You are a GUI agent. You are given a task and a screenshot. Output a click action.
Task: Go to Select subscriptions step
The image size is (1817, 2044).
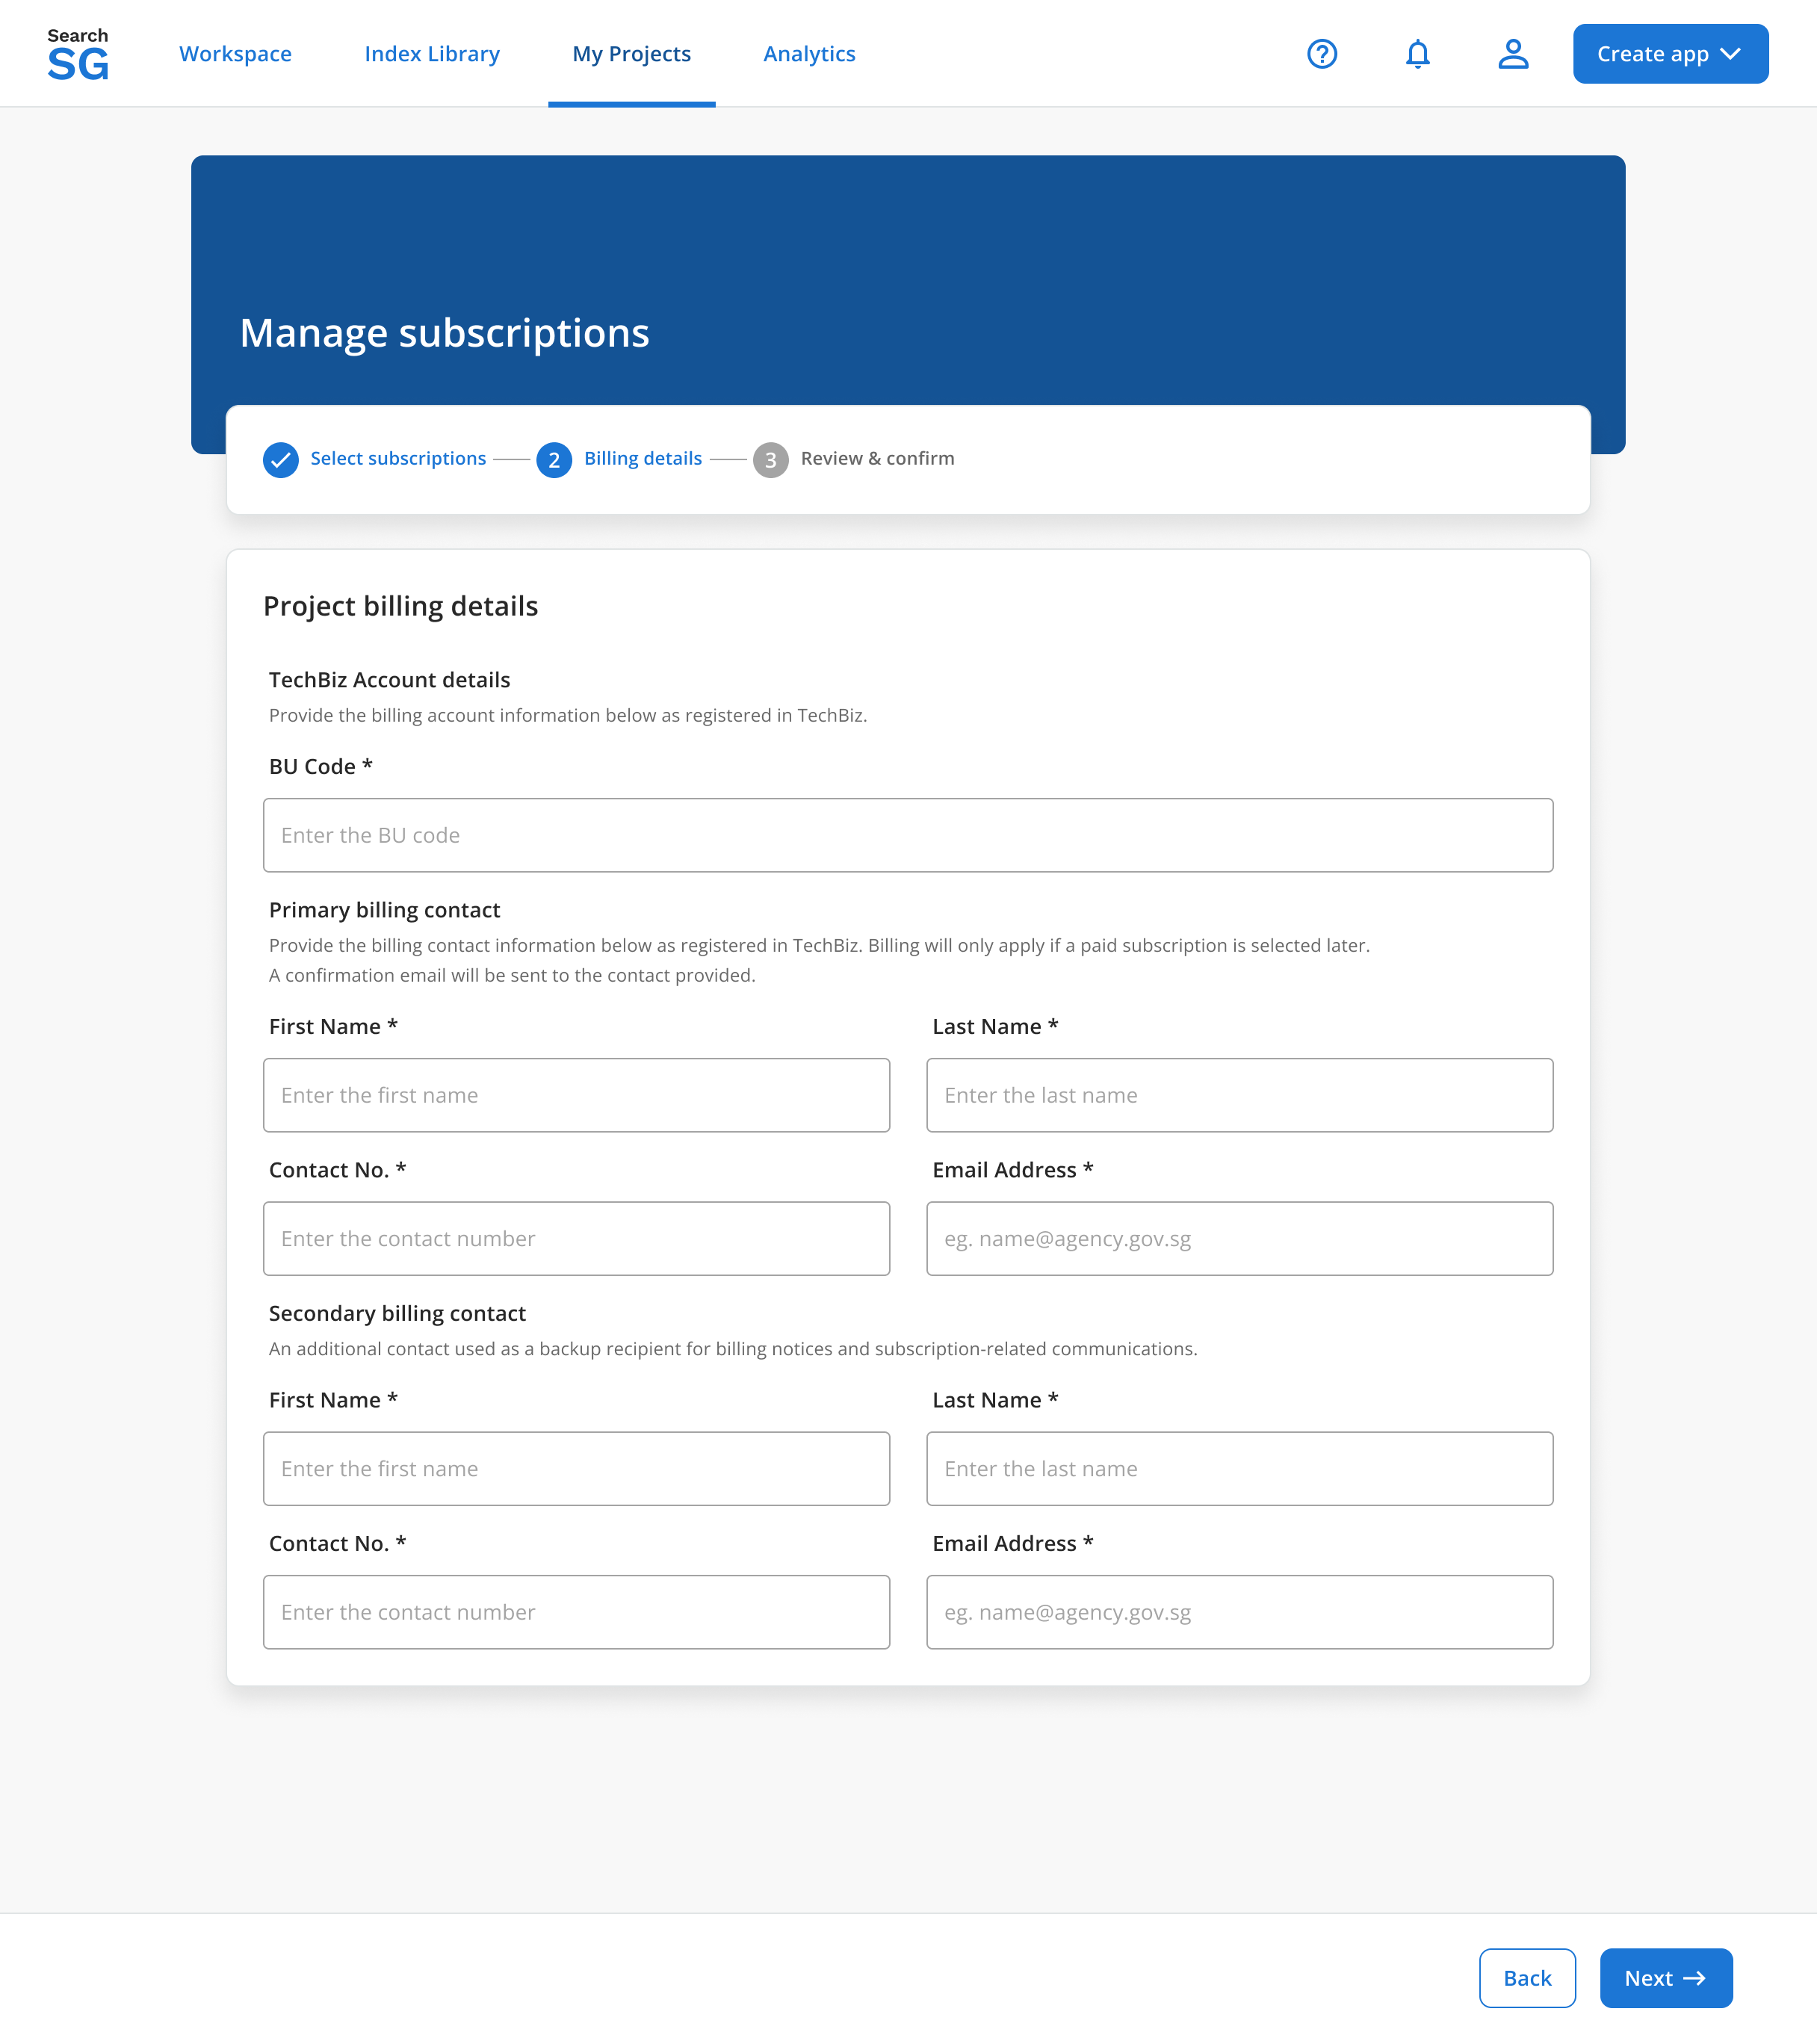click(398, 458)
